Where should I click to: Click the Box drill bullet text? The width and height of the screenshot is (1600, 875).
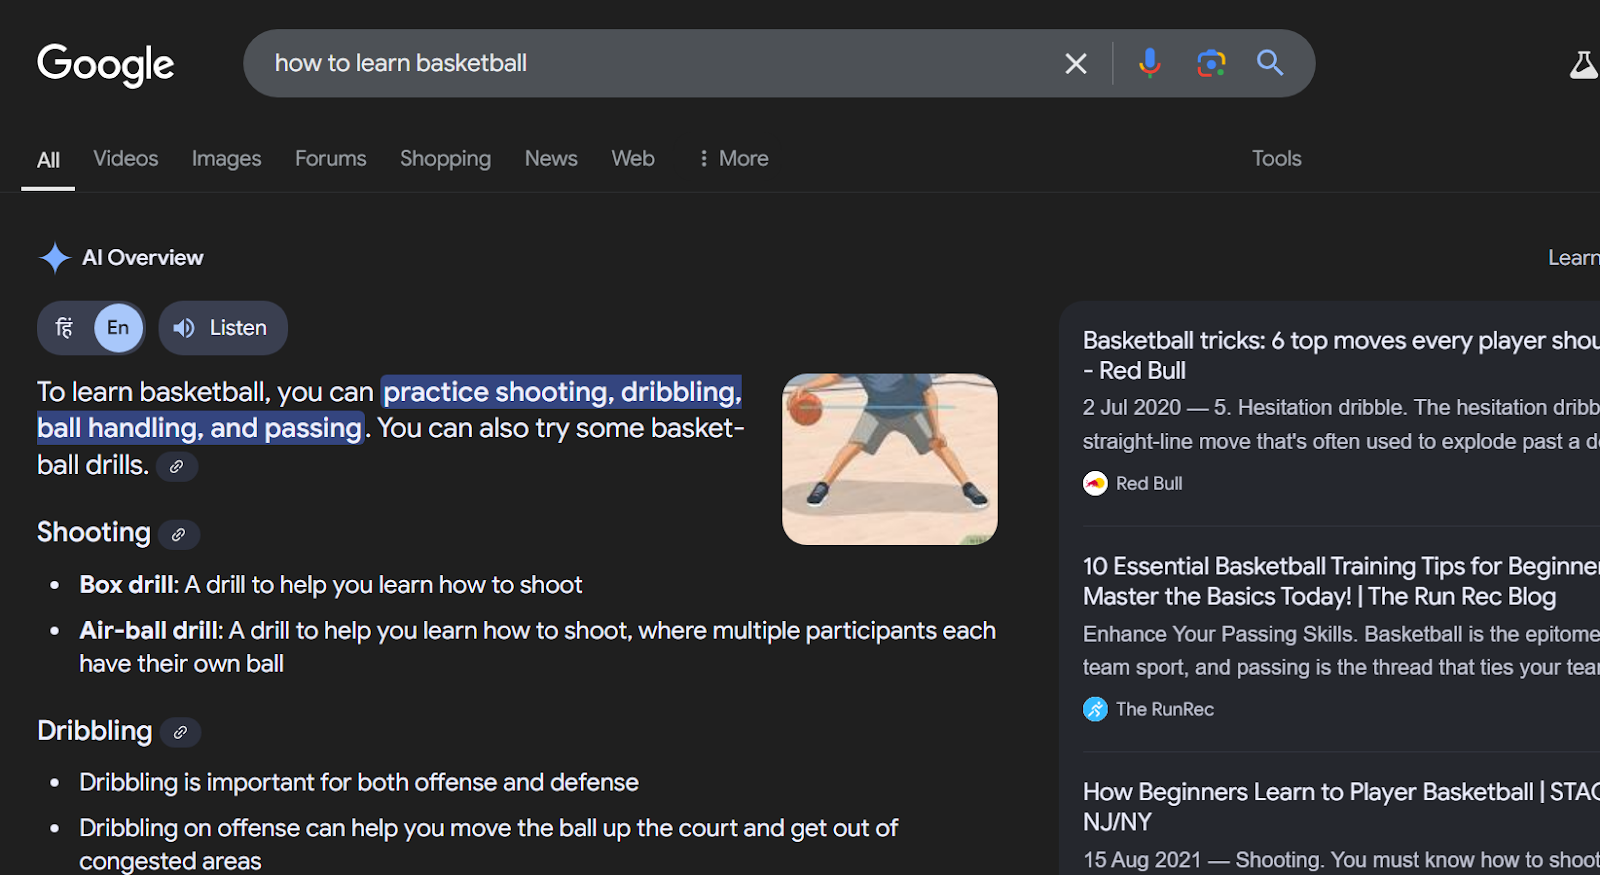(x=331, y=585)
